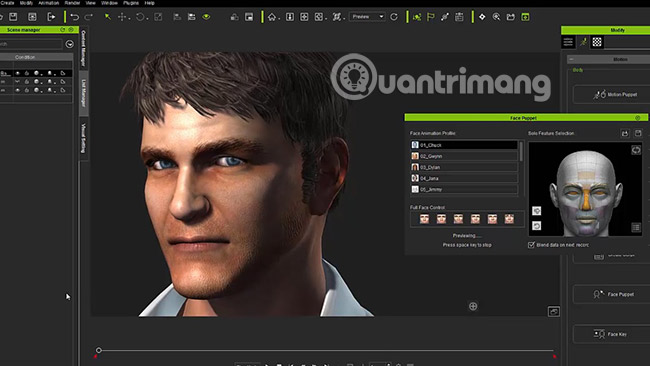This screenshot has height=366, width=650.
Task: Open the Animation menu
Action: pyautogui.click(x=49, y=3)
